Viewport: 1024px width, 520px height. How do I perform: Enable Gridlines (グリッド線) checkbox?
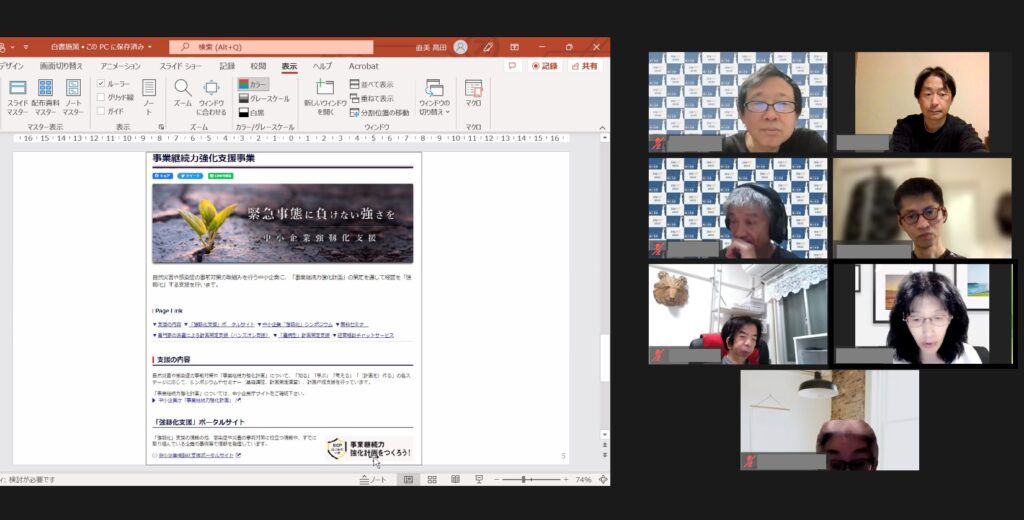coord(101,97)
